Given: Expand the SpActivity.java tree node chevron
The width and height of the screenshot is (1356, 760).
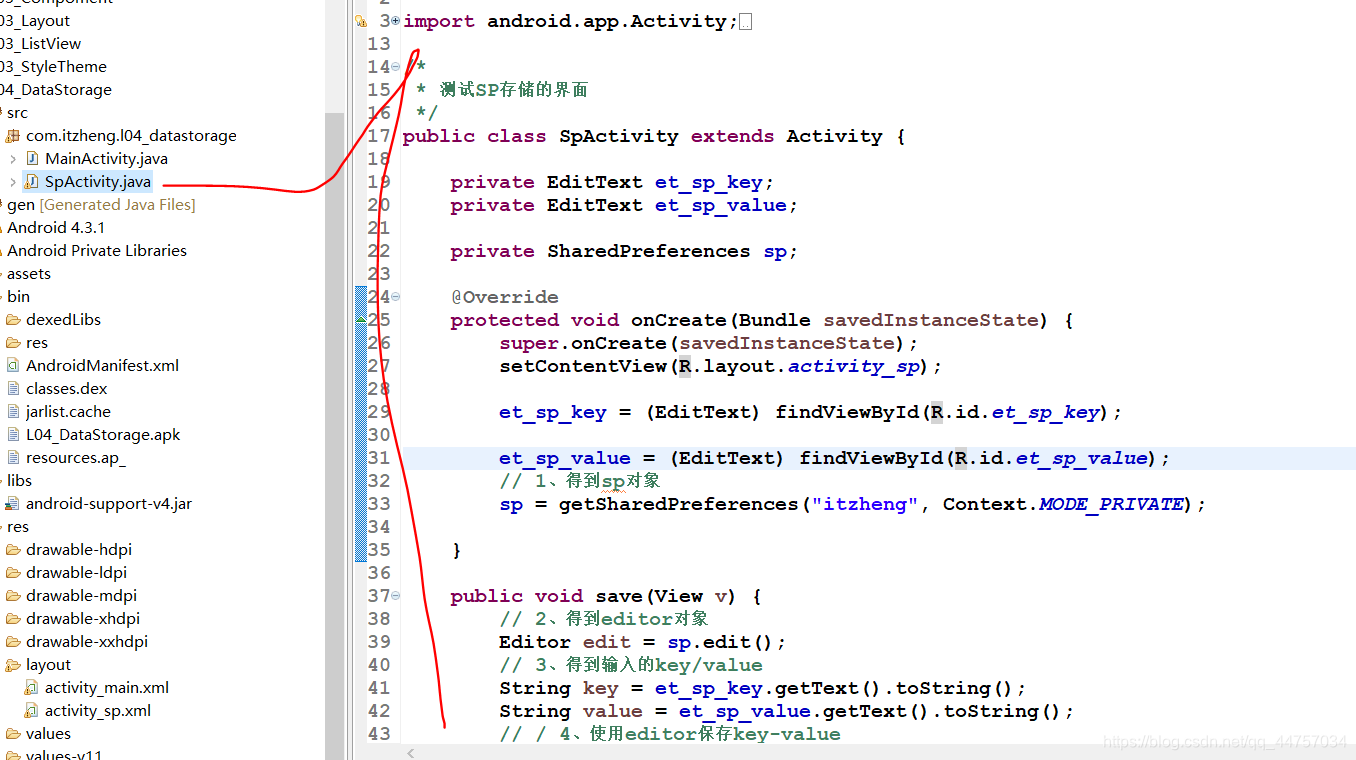Looking at the screenshot, I should point(12,182).
